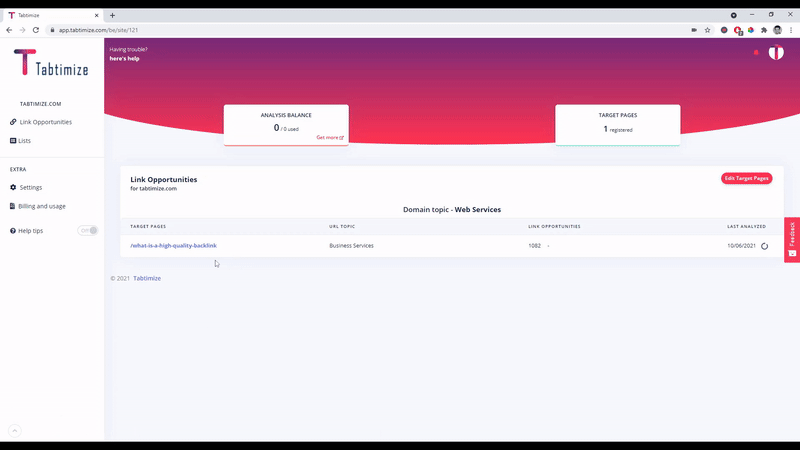Click the Help tips question mark icon
The width and height of the screenshot is (800, 450).
pyautogui.click(x=13, y=231)
